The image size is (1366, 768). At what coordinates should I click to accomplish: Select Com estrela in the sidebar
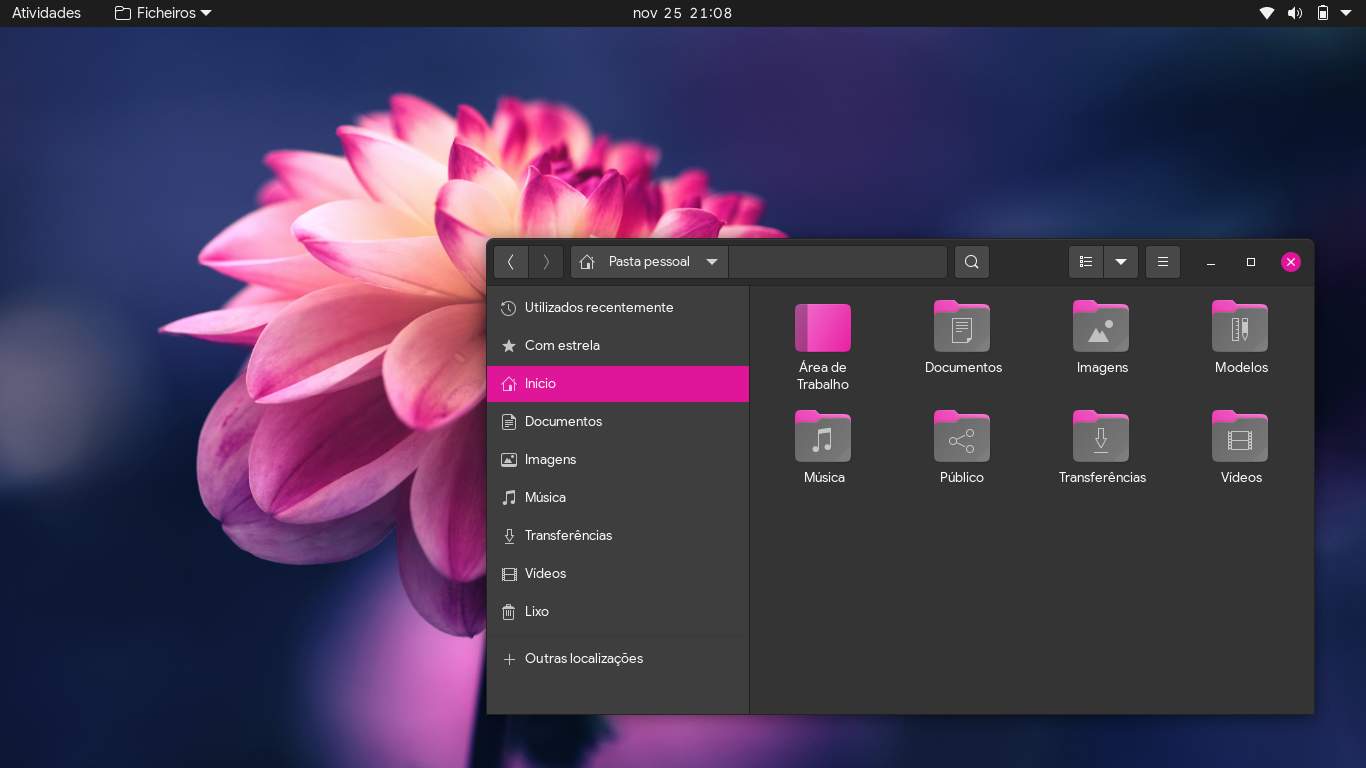[562, 346]
